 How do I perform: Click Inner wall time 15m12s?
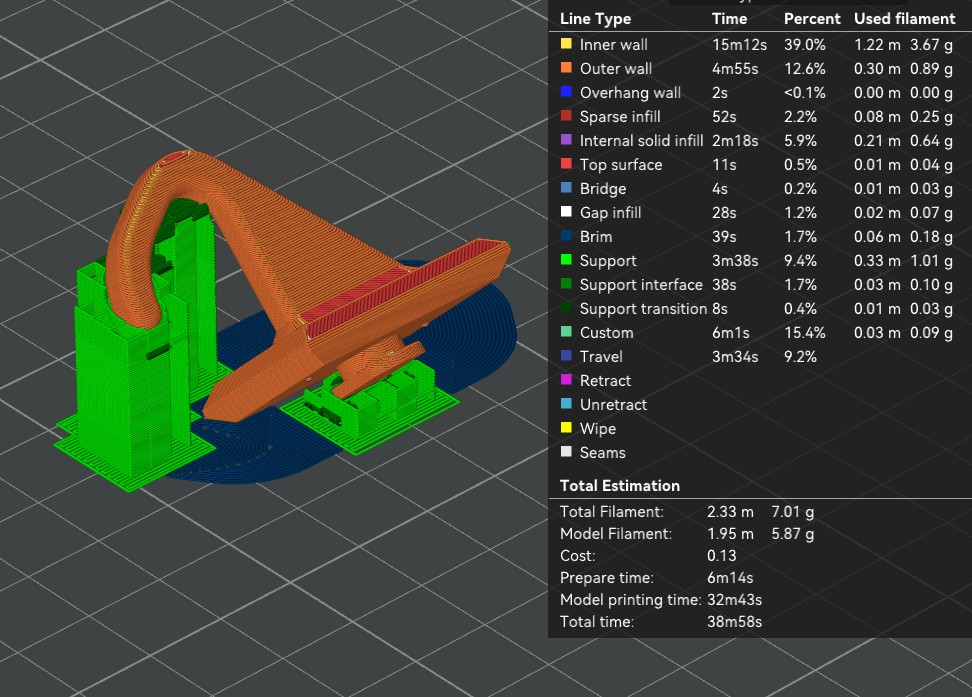739,45
